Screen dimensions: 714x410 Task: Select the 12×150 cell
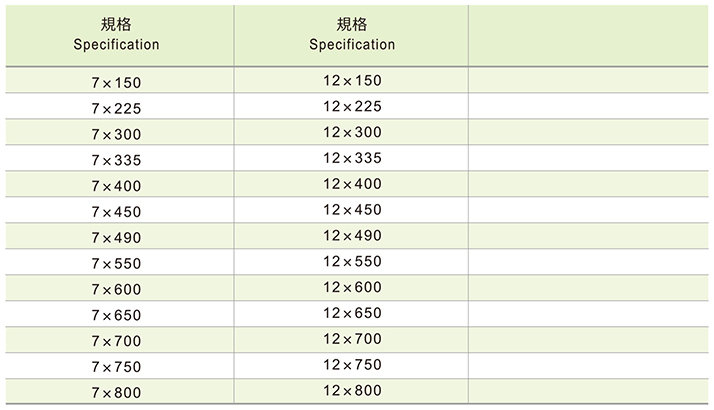coord(352,80)
